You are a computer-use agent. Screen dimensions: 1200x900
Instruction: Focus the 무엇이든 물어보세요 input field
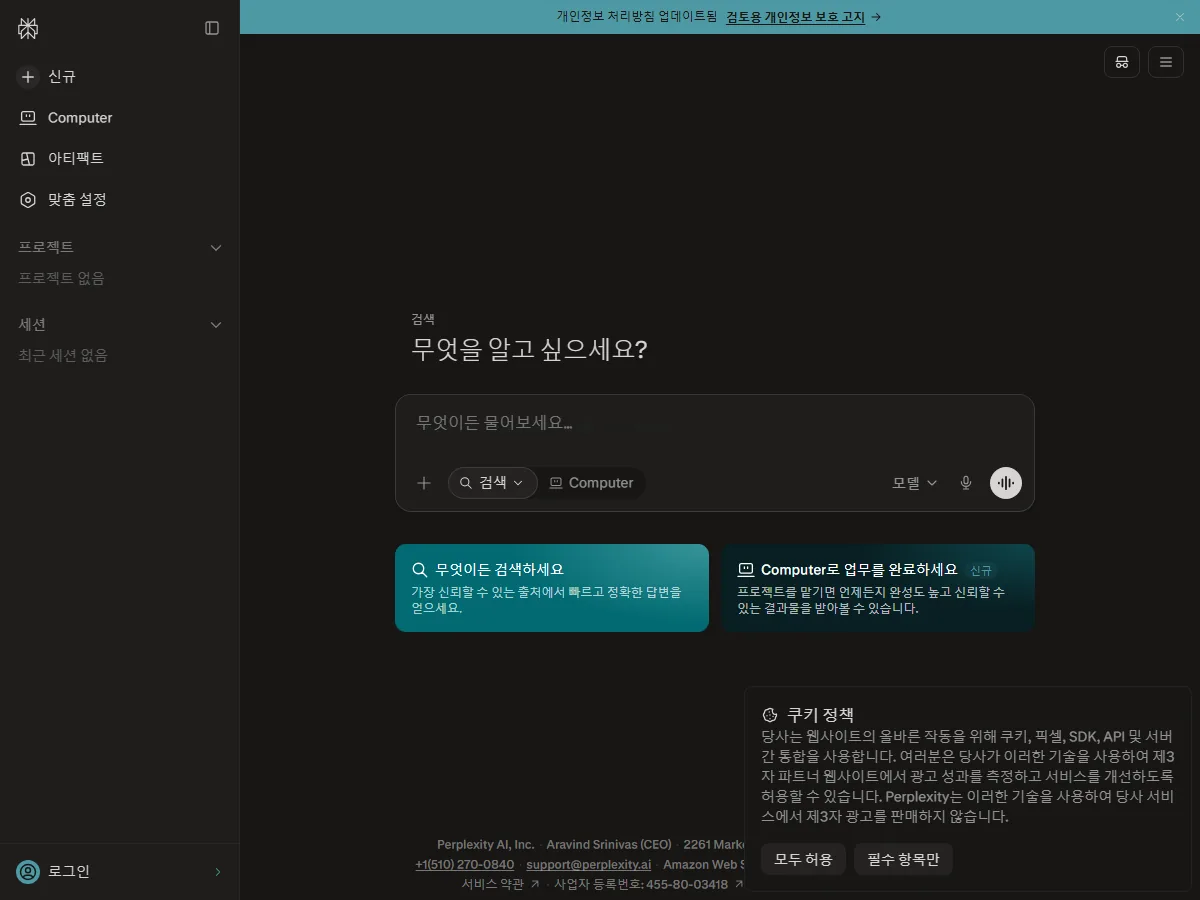pos(714,423)
